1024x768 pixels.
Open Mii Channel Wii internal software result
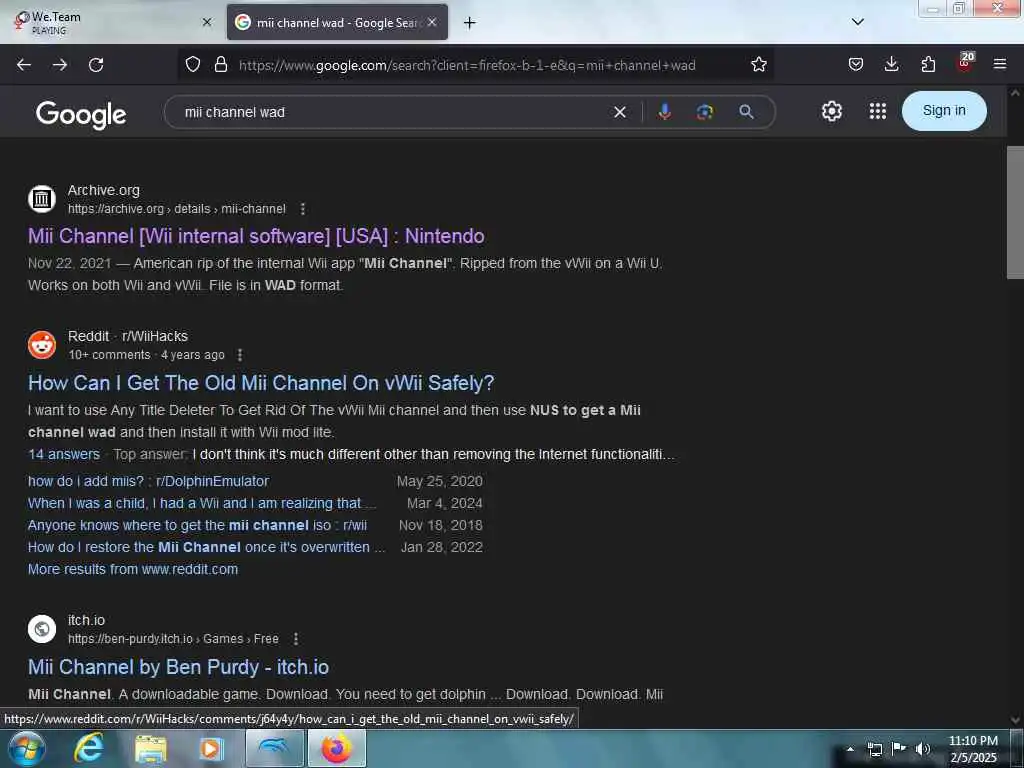(256, 236)
